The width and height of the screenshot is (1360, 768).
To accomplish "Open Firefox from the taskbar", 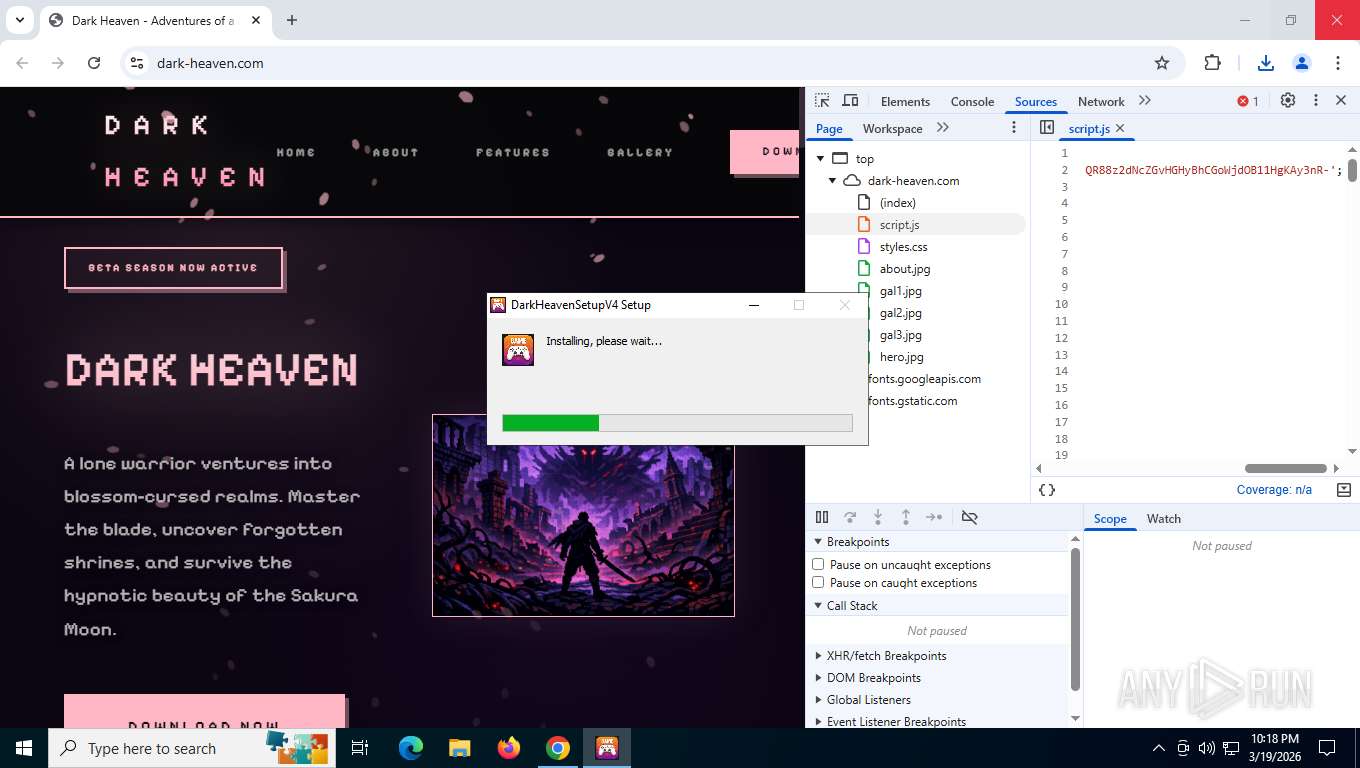I will pyautogui.click(x=509, y=748).
